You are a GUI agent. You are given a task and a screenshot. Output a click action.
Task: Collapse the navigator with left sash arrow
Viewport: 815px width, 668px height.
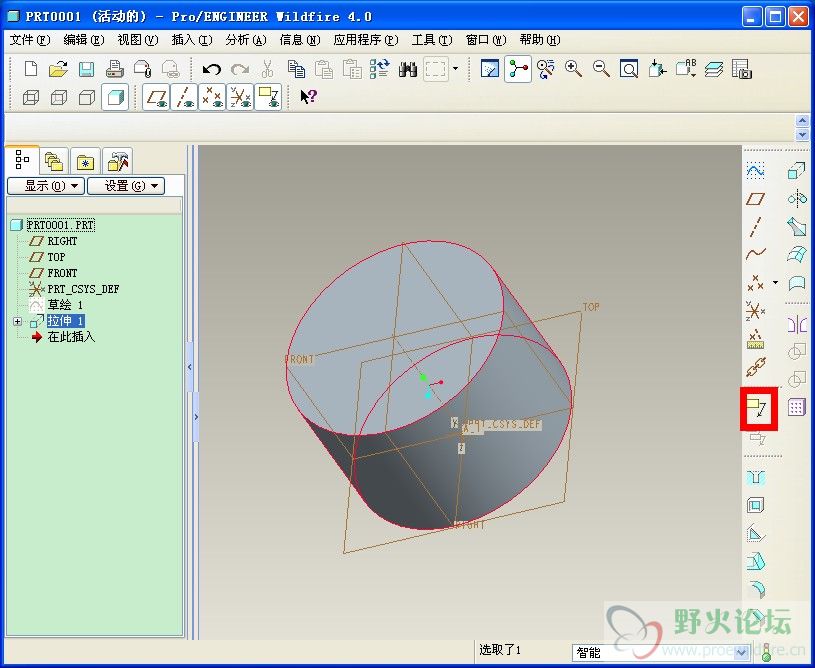coord(189,366)
